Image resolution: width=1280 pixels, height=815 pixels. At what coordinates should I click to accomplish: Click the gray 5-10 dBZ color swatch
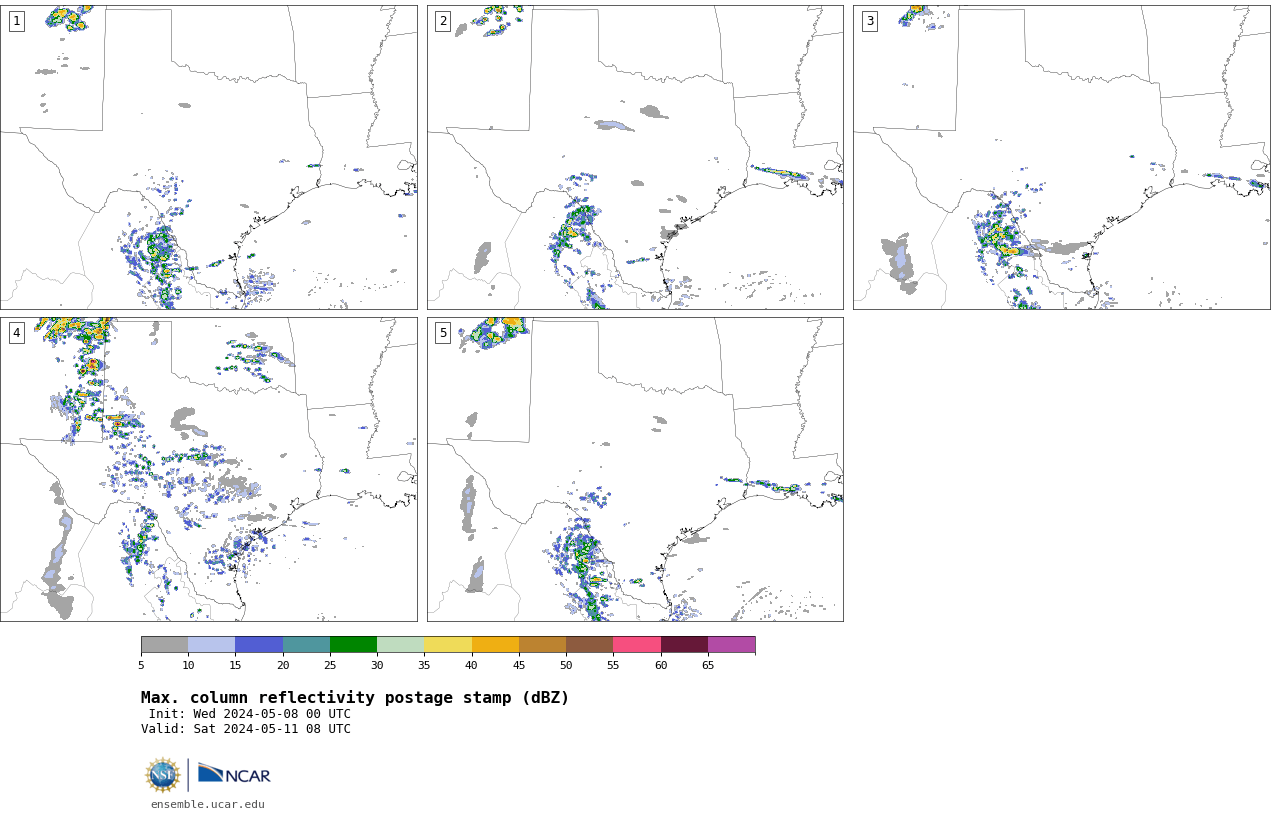(x=164, y=644)
